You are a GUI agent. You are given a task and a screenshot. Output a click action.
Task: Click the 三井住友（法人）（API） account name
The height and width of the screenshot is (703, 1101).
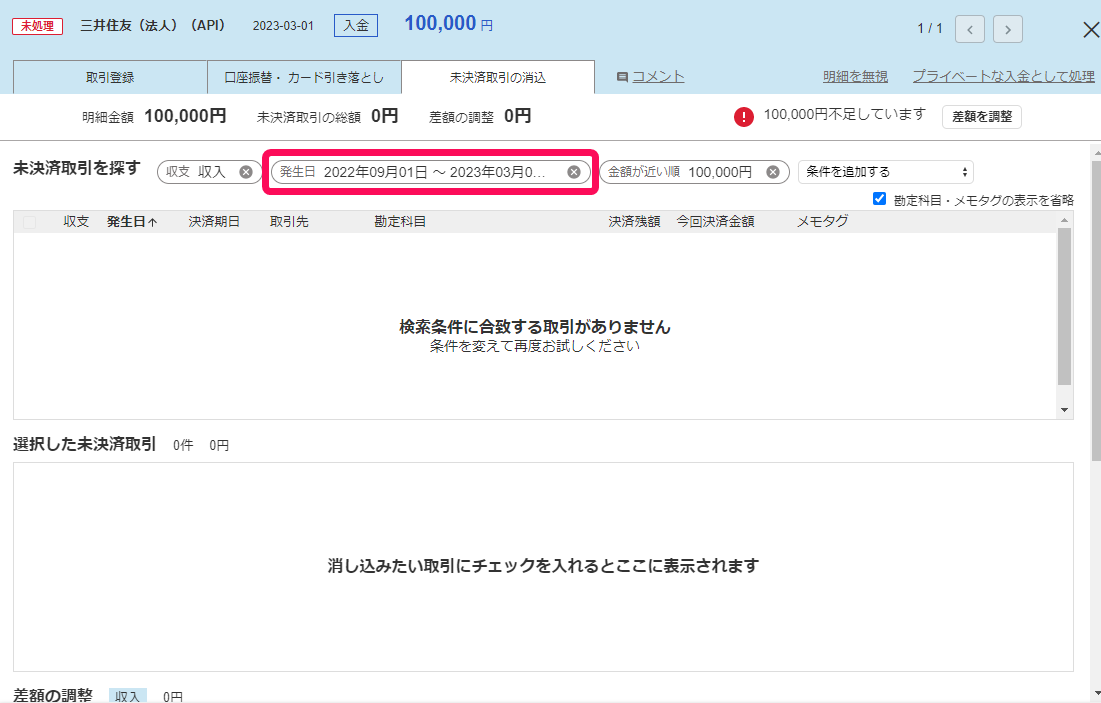pyautogui.click(x=153, y=26)
